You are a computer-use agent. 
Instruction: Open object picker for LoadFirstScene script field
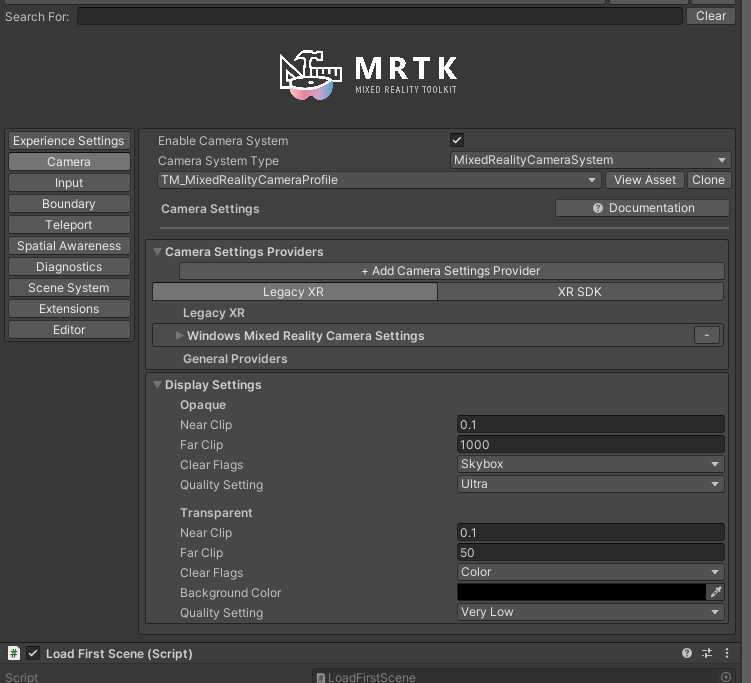pyautogui.click(x=726, y=677)
